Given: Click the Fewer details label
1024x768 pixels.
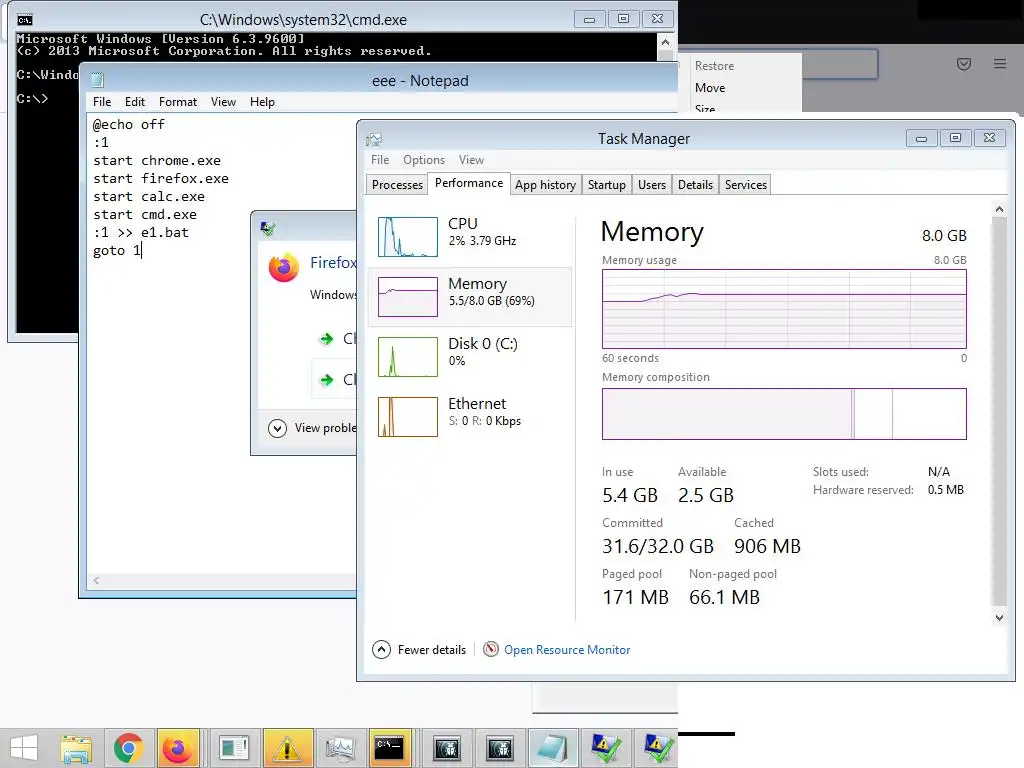Looking at the screenshot, I should coord(432,650).
